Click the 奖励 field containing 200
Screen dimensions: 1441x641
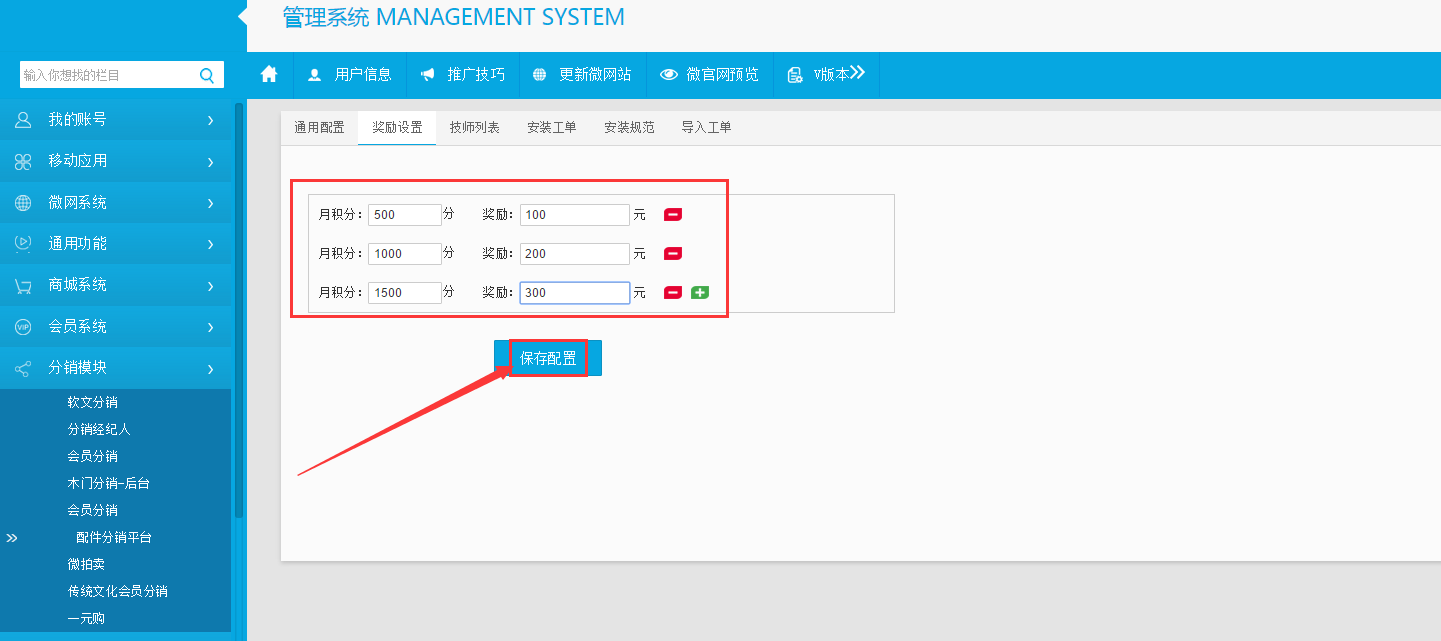click(575, 253)
